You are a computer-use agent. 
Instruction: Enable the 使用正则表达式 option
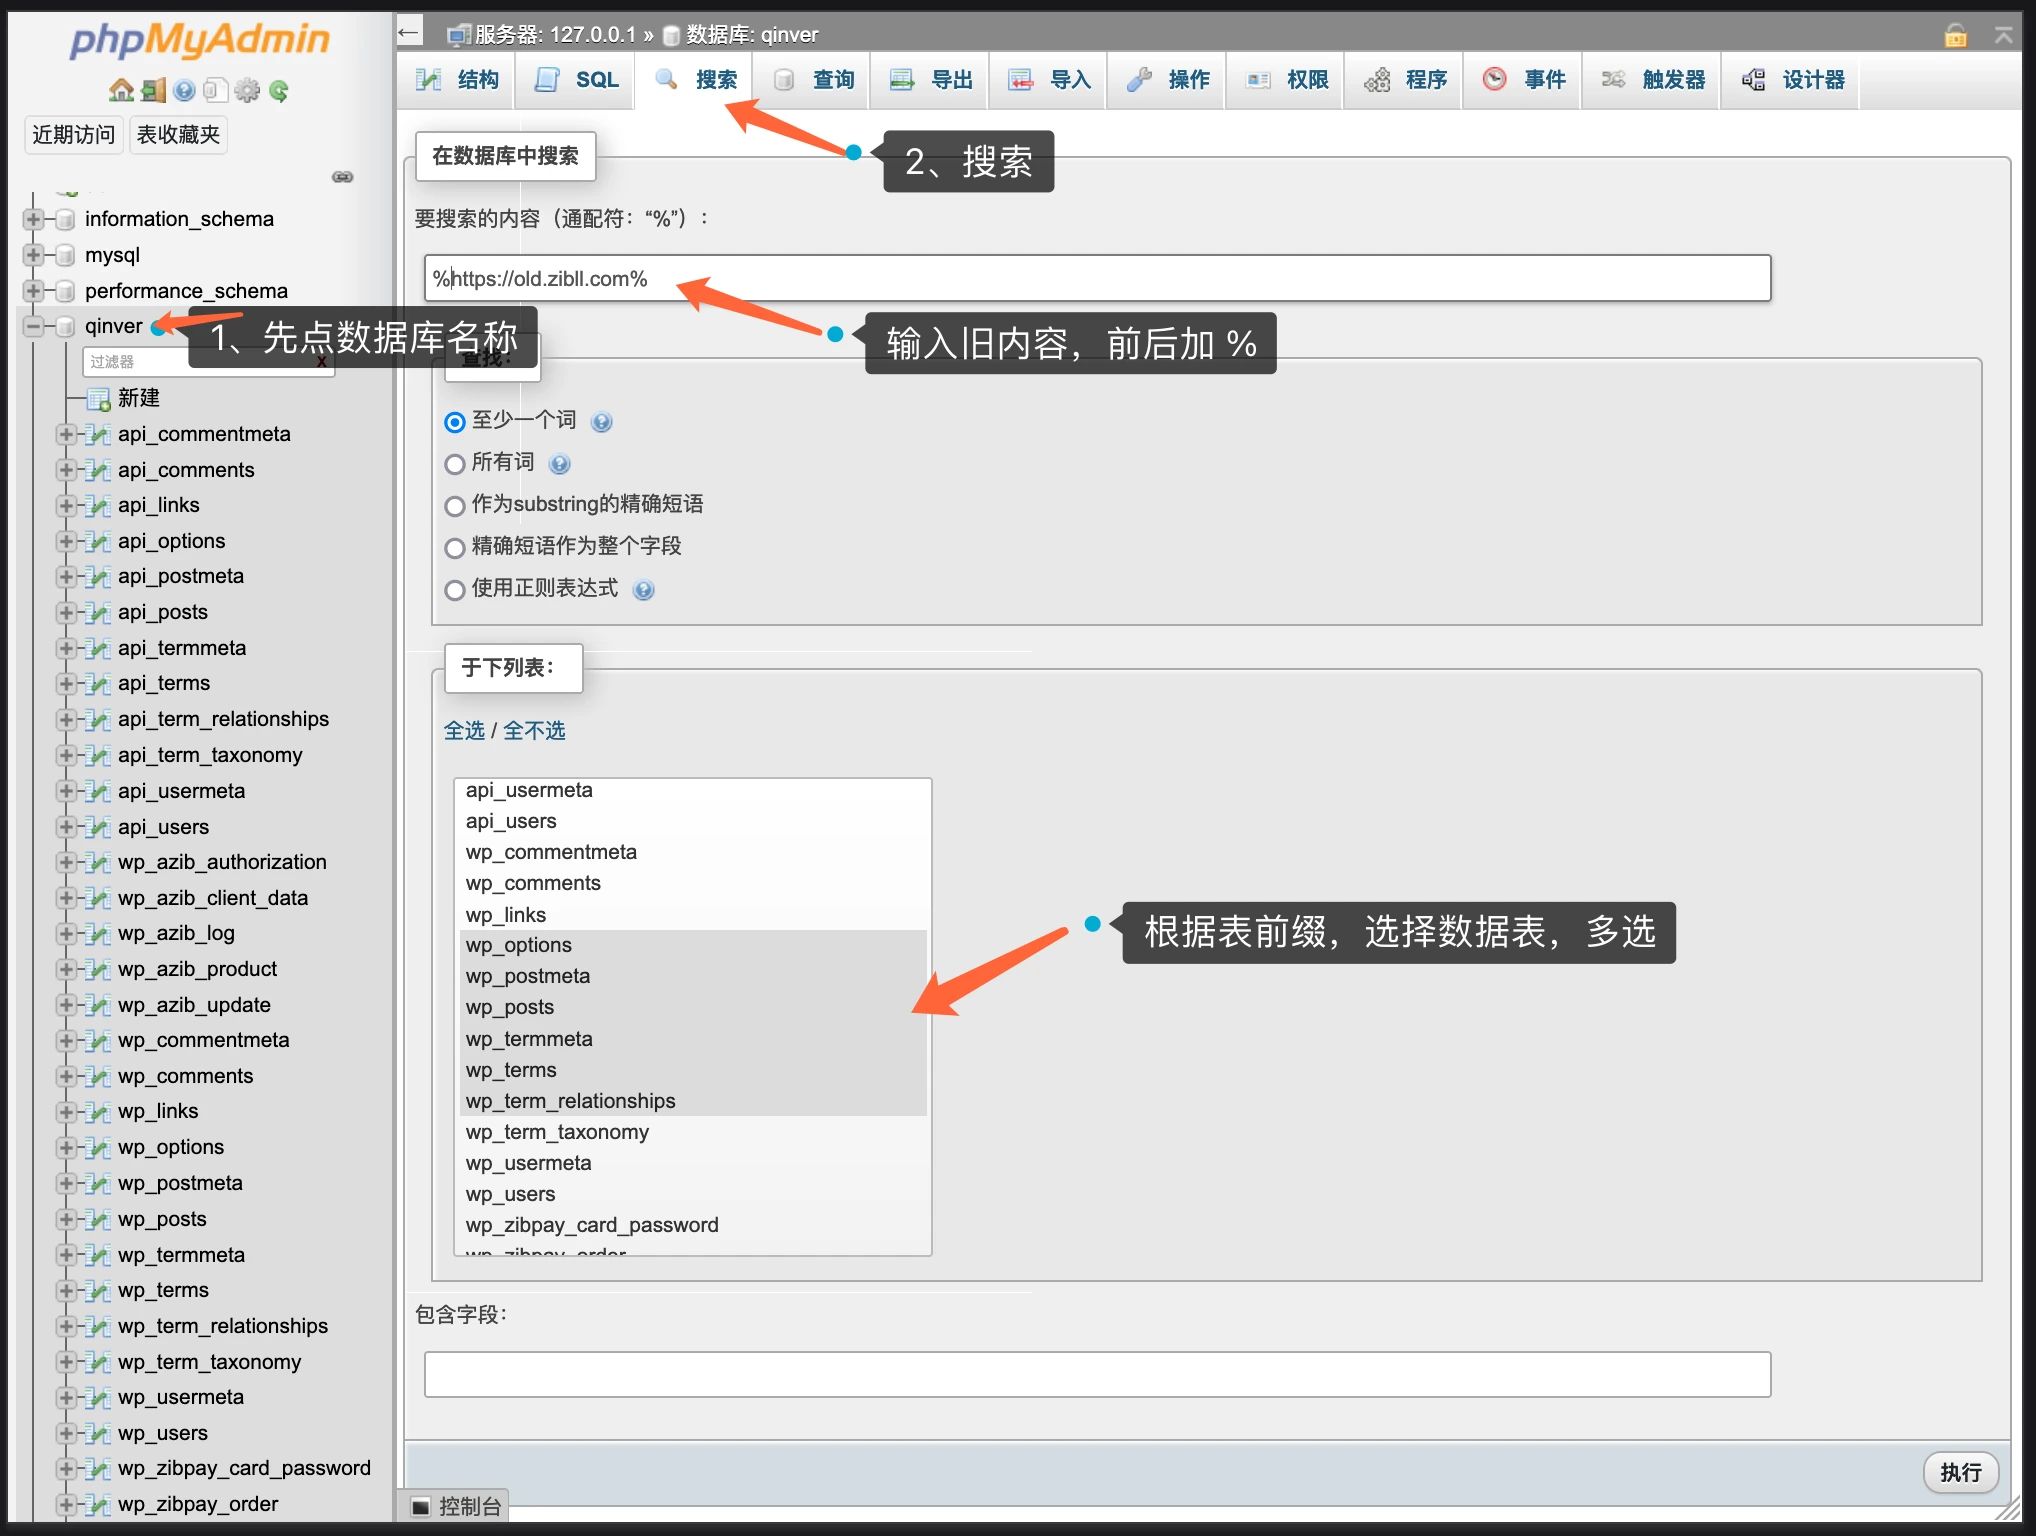point(455,589)
